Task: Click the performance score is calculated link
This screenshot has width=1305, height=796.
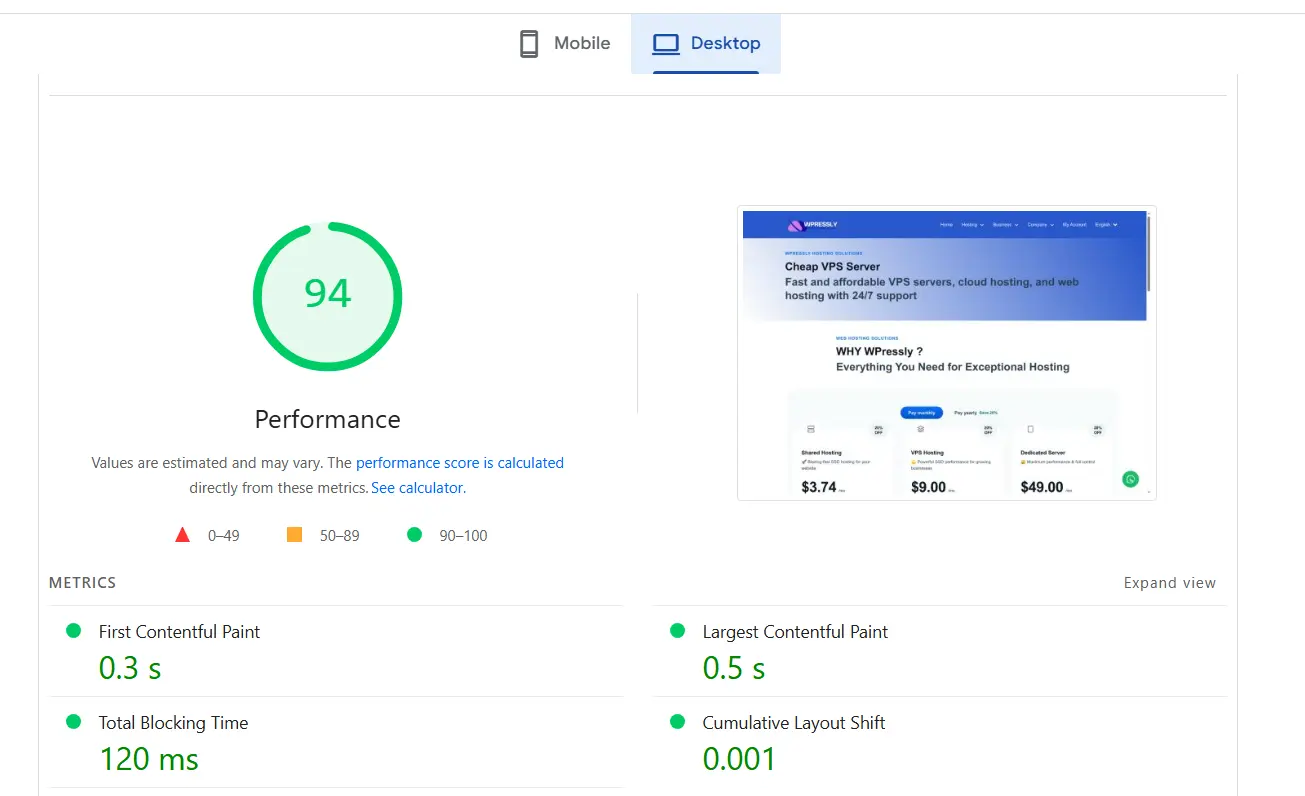Action: [459, 462]
